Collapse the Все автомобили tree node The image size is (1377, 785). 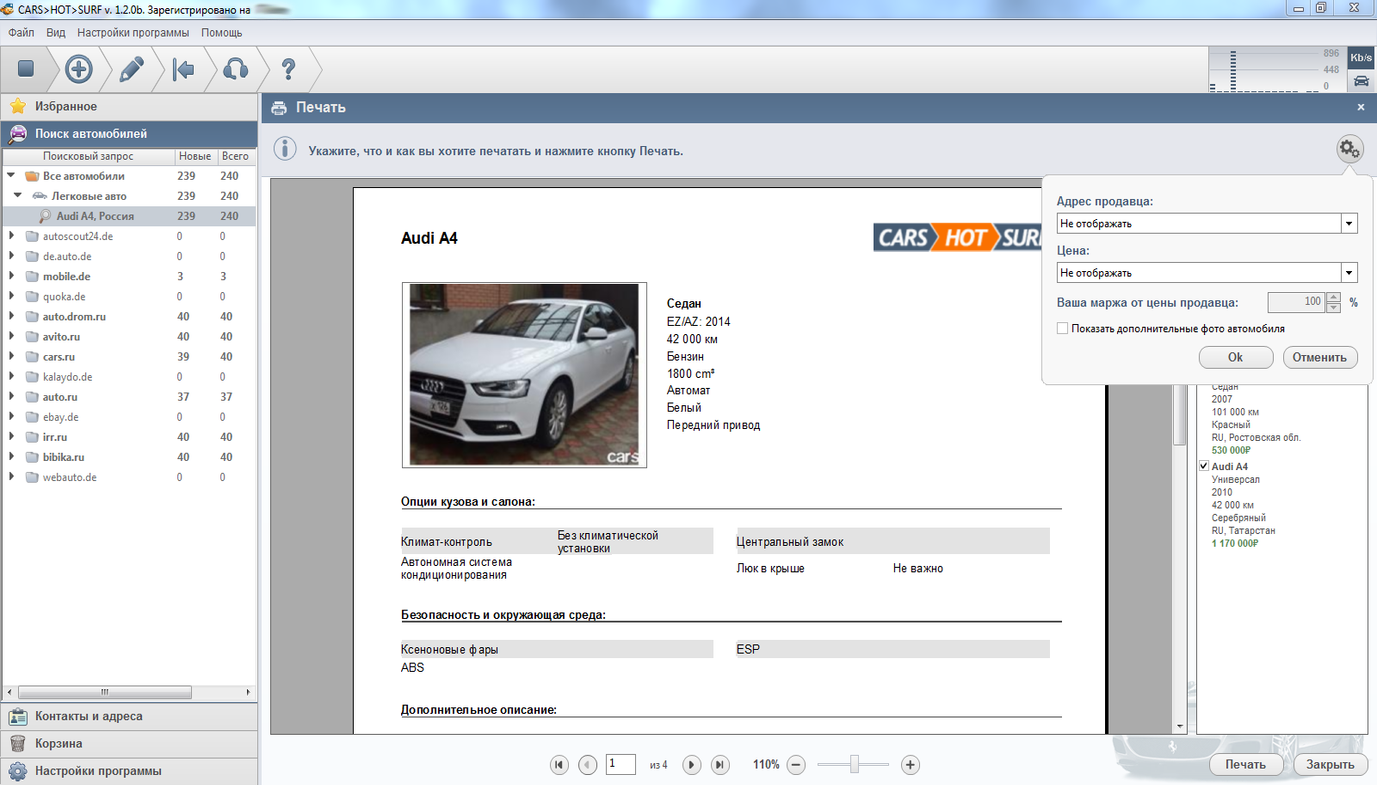click(x=11, y=176)
